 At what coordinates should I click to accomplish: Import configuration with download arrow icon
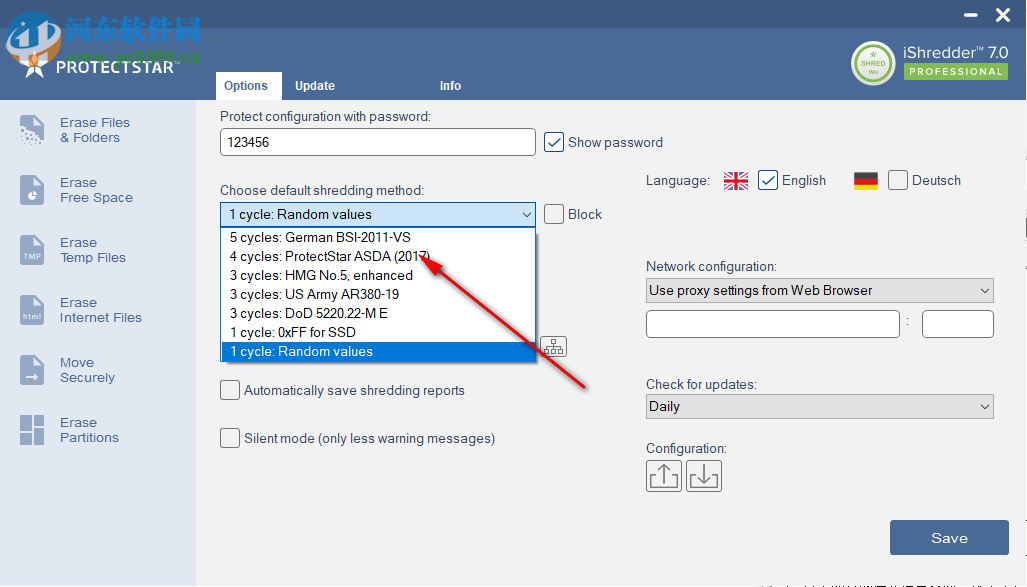pos(703,476)
